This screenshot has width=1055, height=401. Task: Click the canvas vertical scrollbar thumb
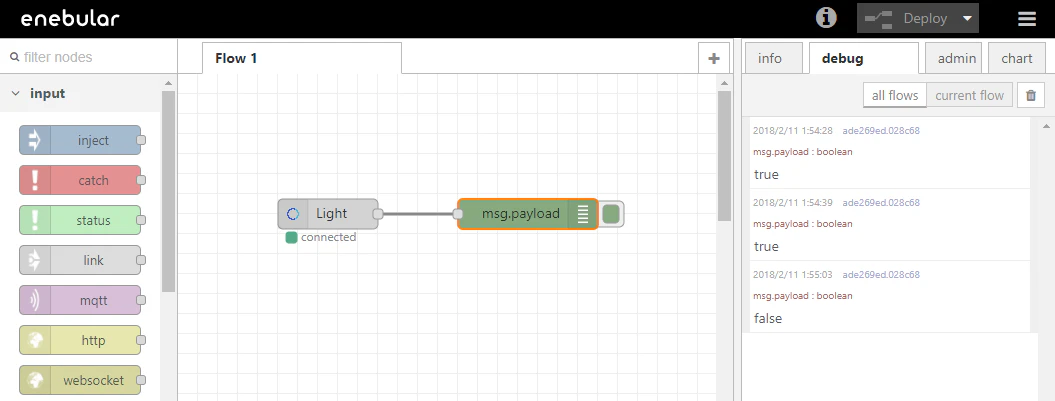point(724,156)
